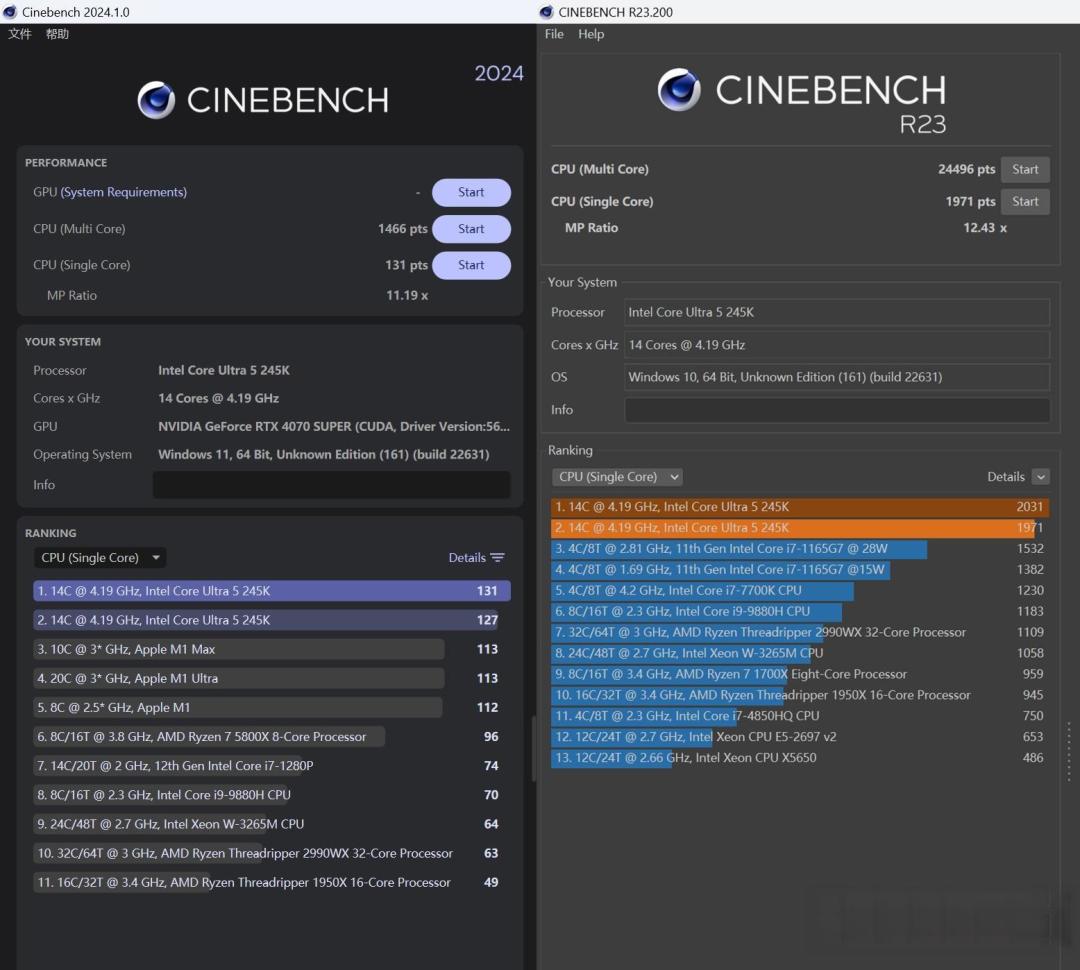Select Xeon CPU X5650 ranking row
Screen dimensions: 1080x970
[800, 758]
